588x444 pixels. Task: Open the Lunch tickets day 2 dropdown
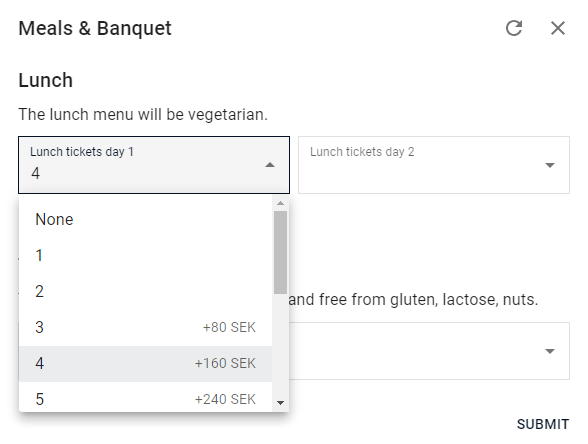pos(434,165)
